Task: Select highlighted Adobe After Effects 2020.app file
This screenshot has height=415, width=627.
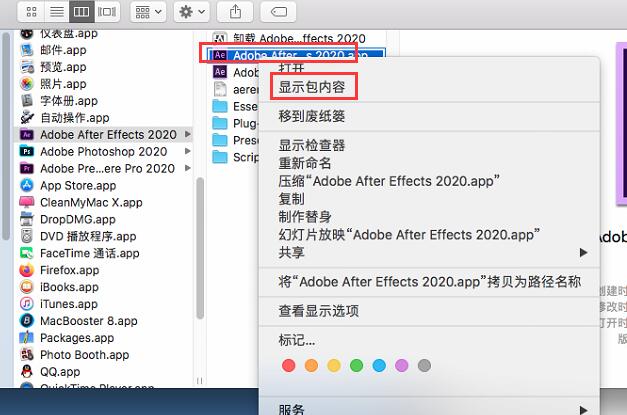Action: click(x=296, y=55)
